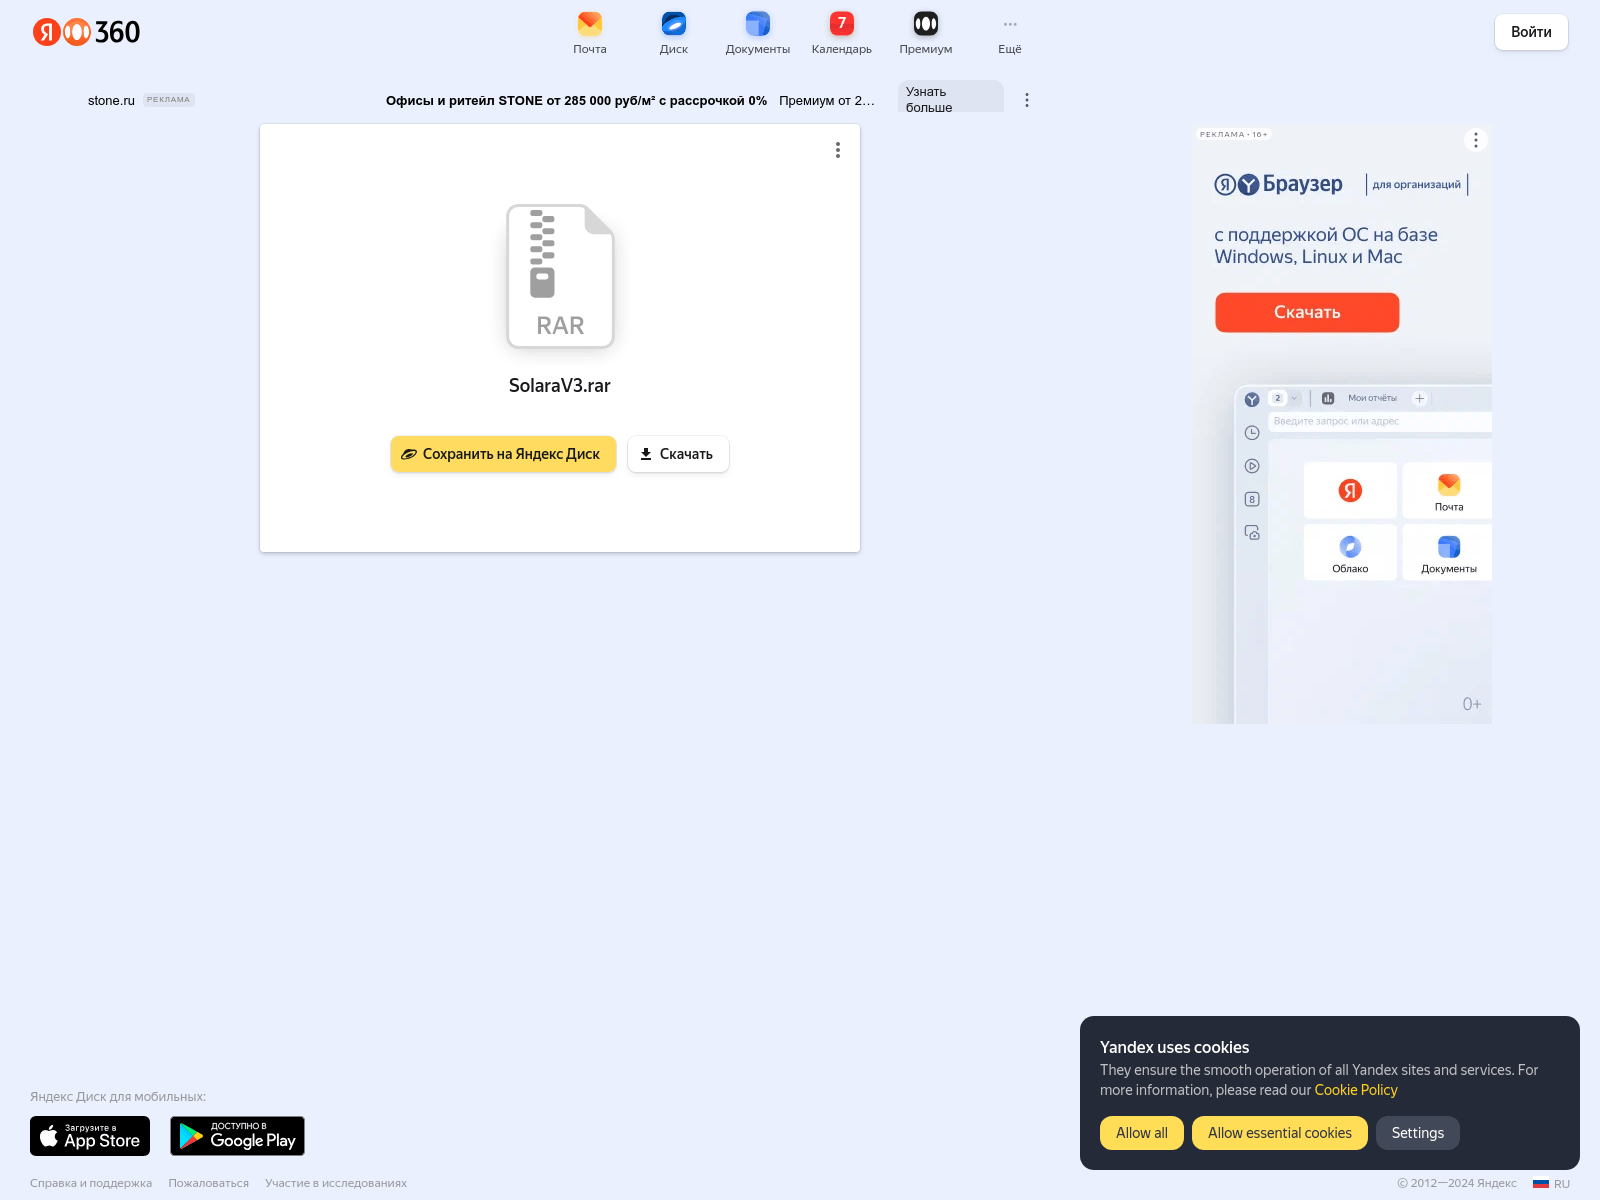Click the Облако tile in ad preview
This screenshot has height=1200, width=1600.
coord(1350,552)
